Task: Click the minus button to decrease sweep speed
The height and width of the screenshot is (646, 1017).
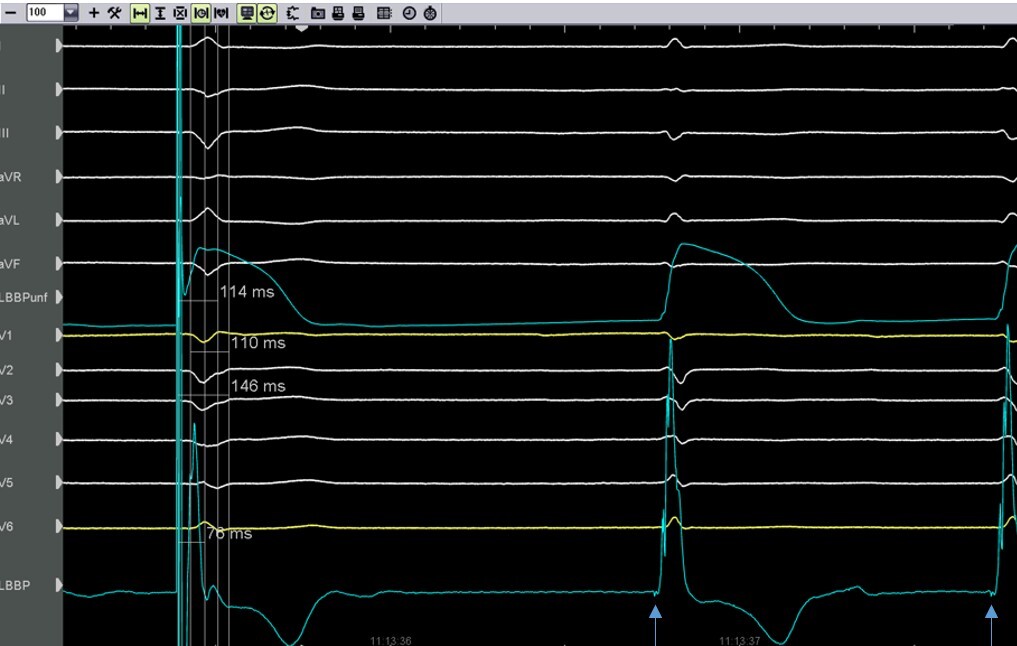Action: pyautogui.click(x=10, y=12)
